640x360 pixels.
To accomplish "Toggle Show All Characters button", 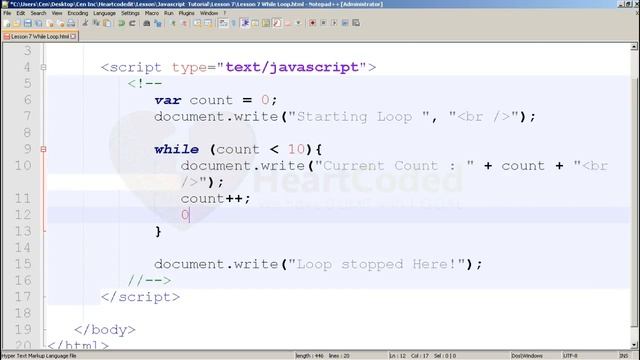I will point(233,23).
